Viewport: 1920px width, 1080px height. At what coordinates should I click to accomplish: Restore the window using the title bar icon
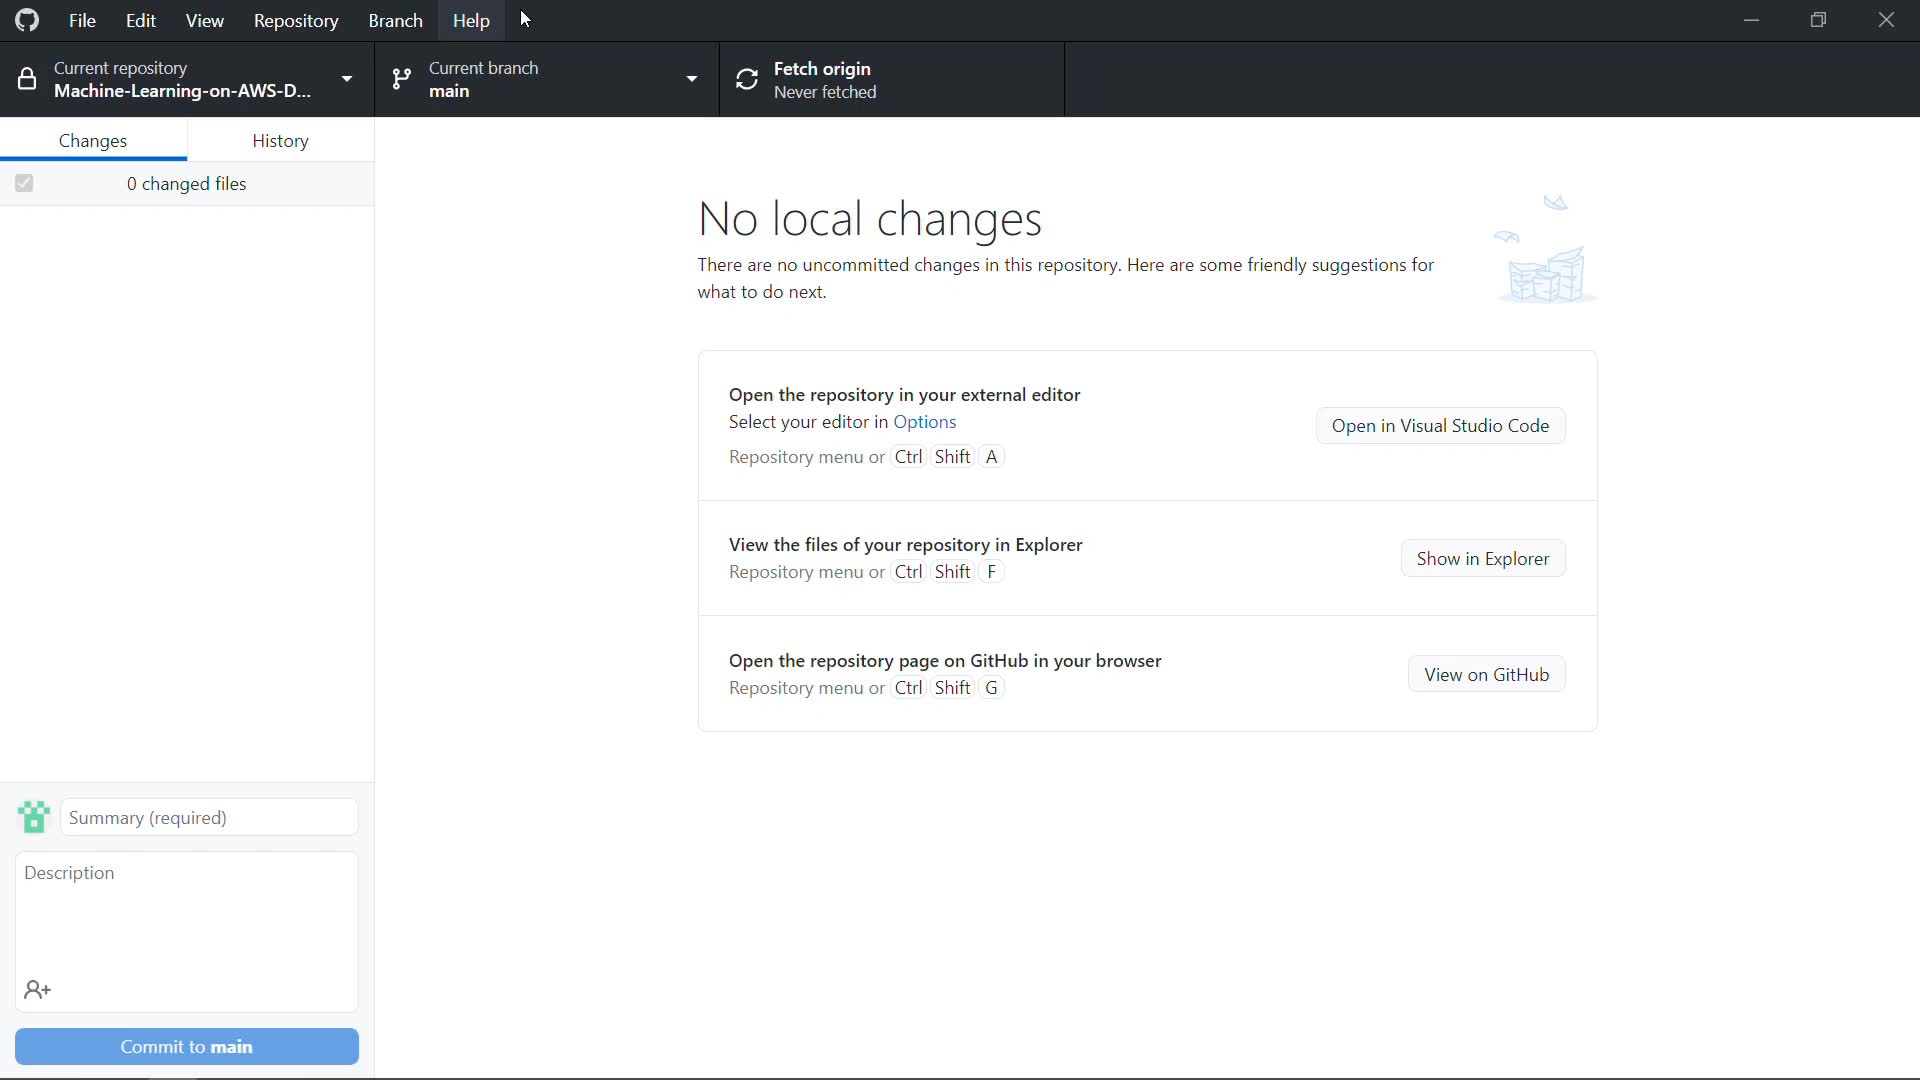point(1818,20)
